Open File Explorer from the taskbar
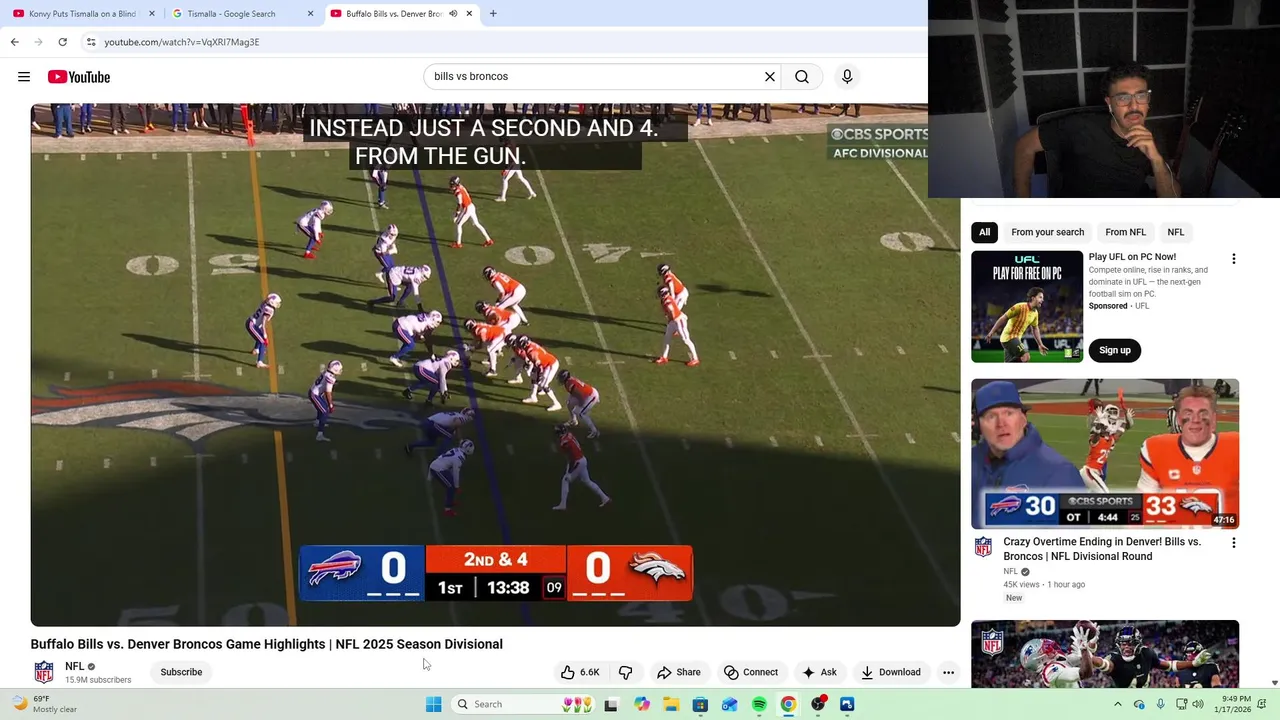This screenshot has width=1280, height=720. click(x=671, y=704)
